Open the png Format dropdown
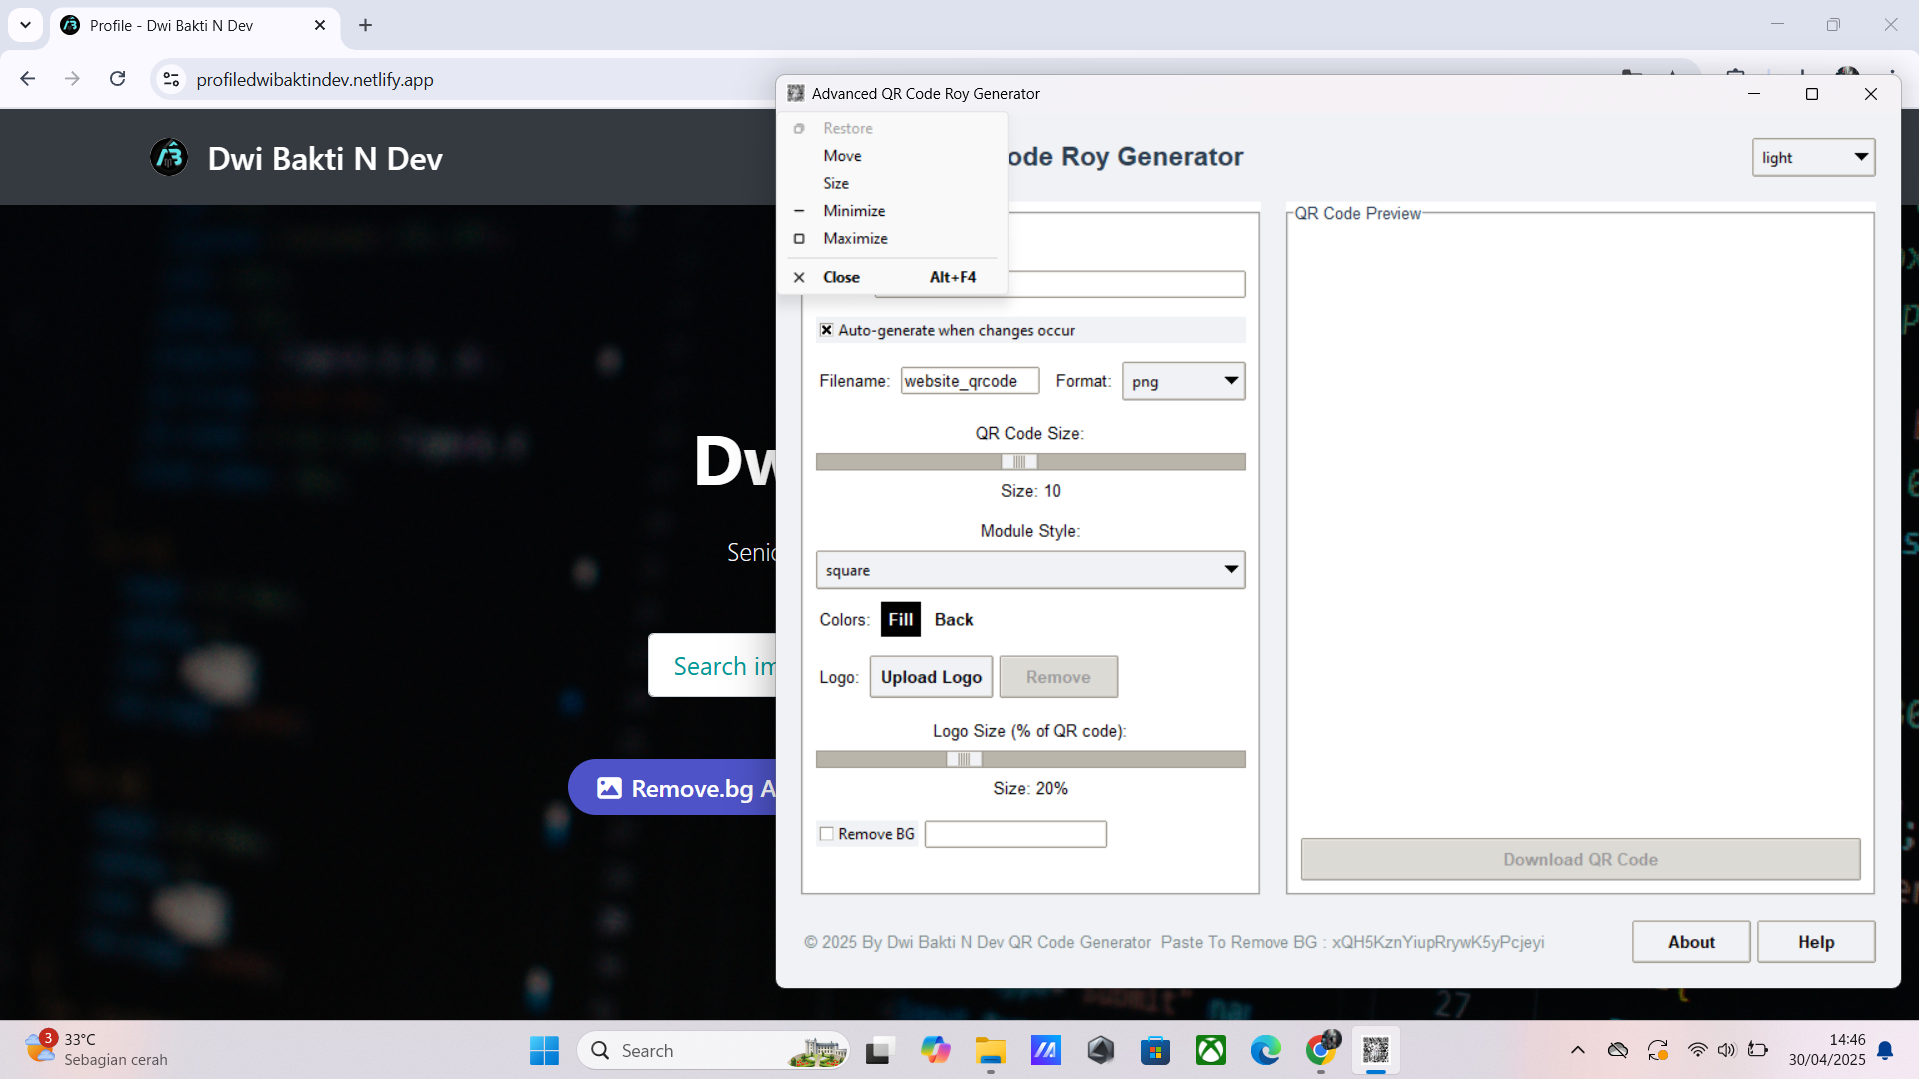Viewport: 1919px width, 1079px height. click(1183, 381)
